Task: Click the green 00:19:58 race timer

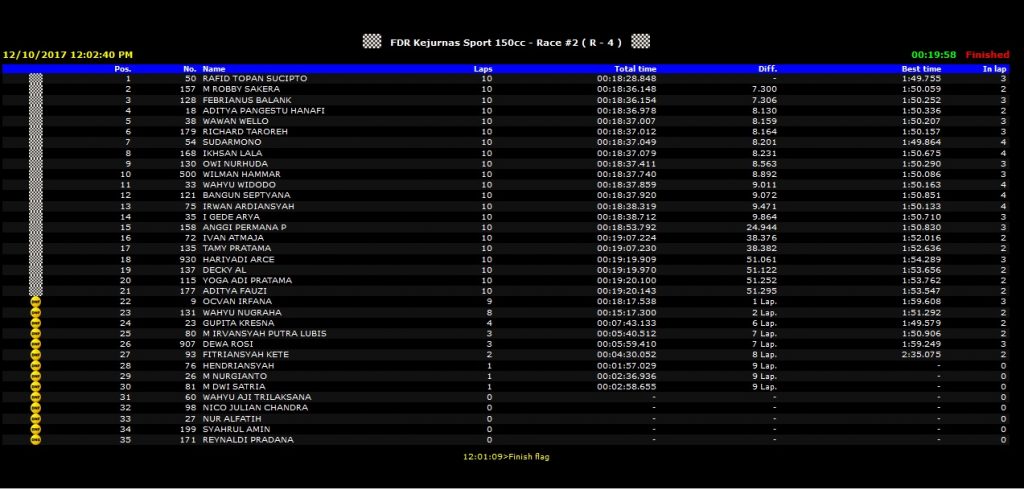Action: [x=934, y=55]
